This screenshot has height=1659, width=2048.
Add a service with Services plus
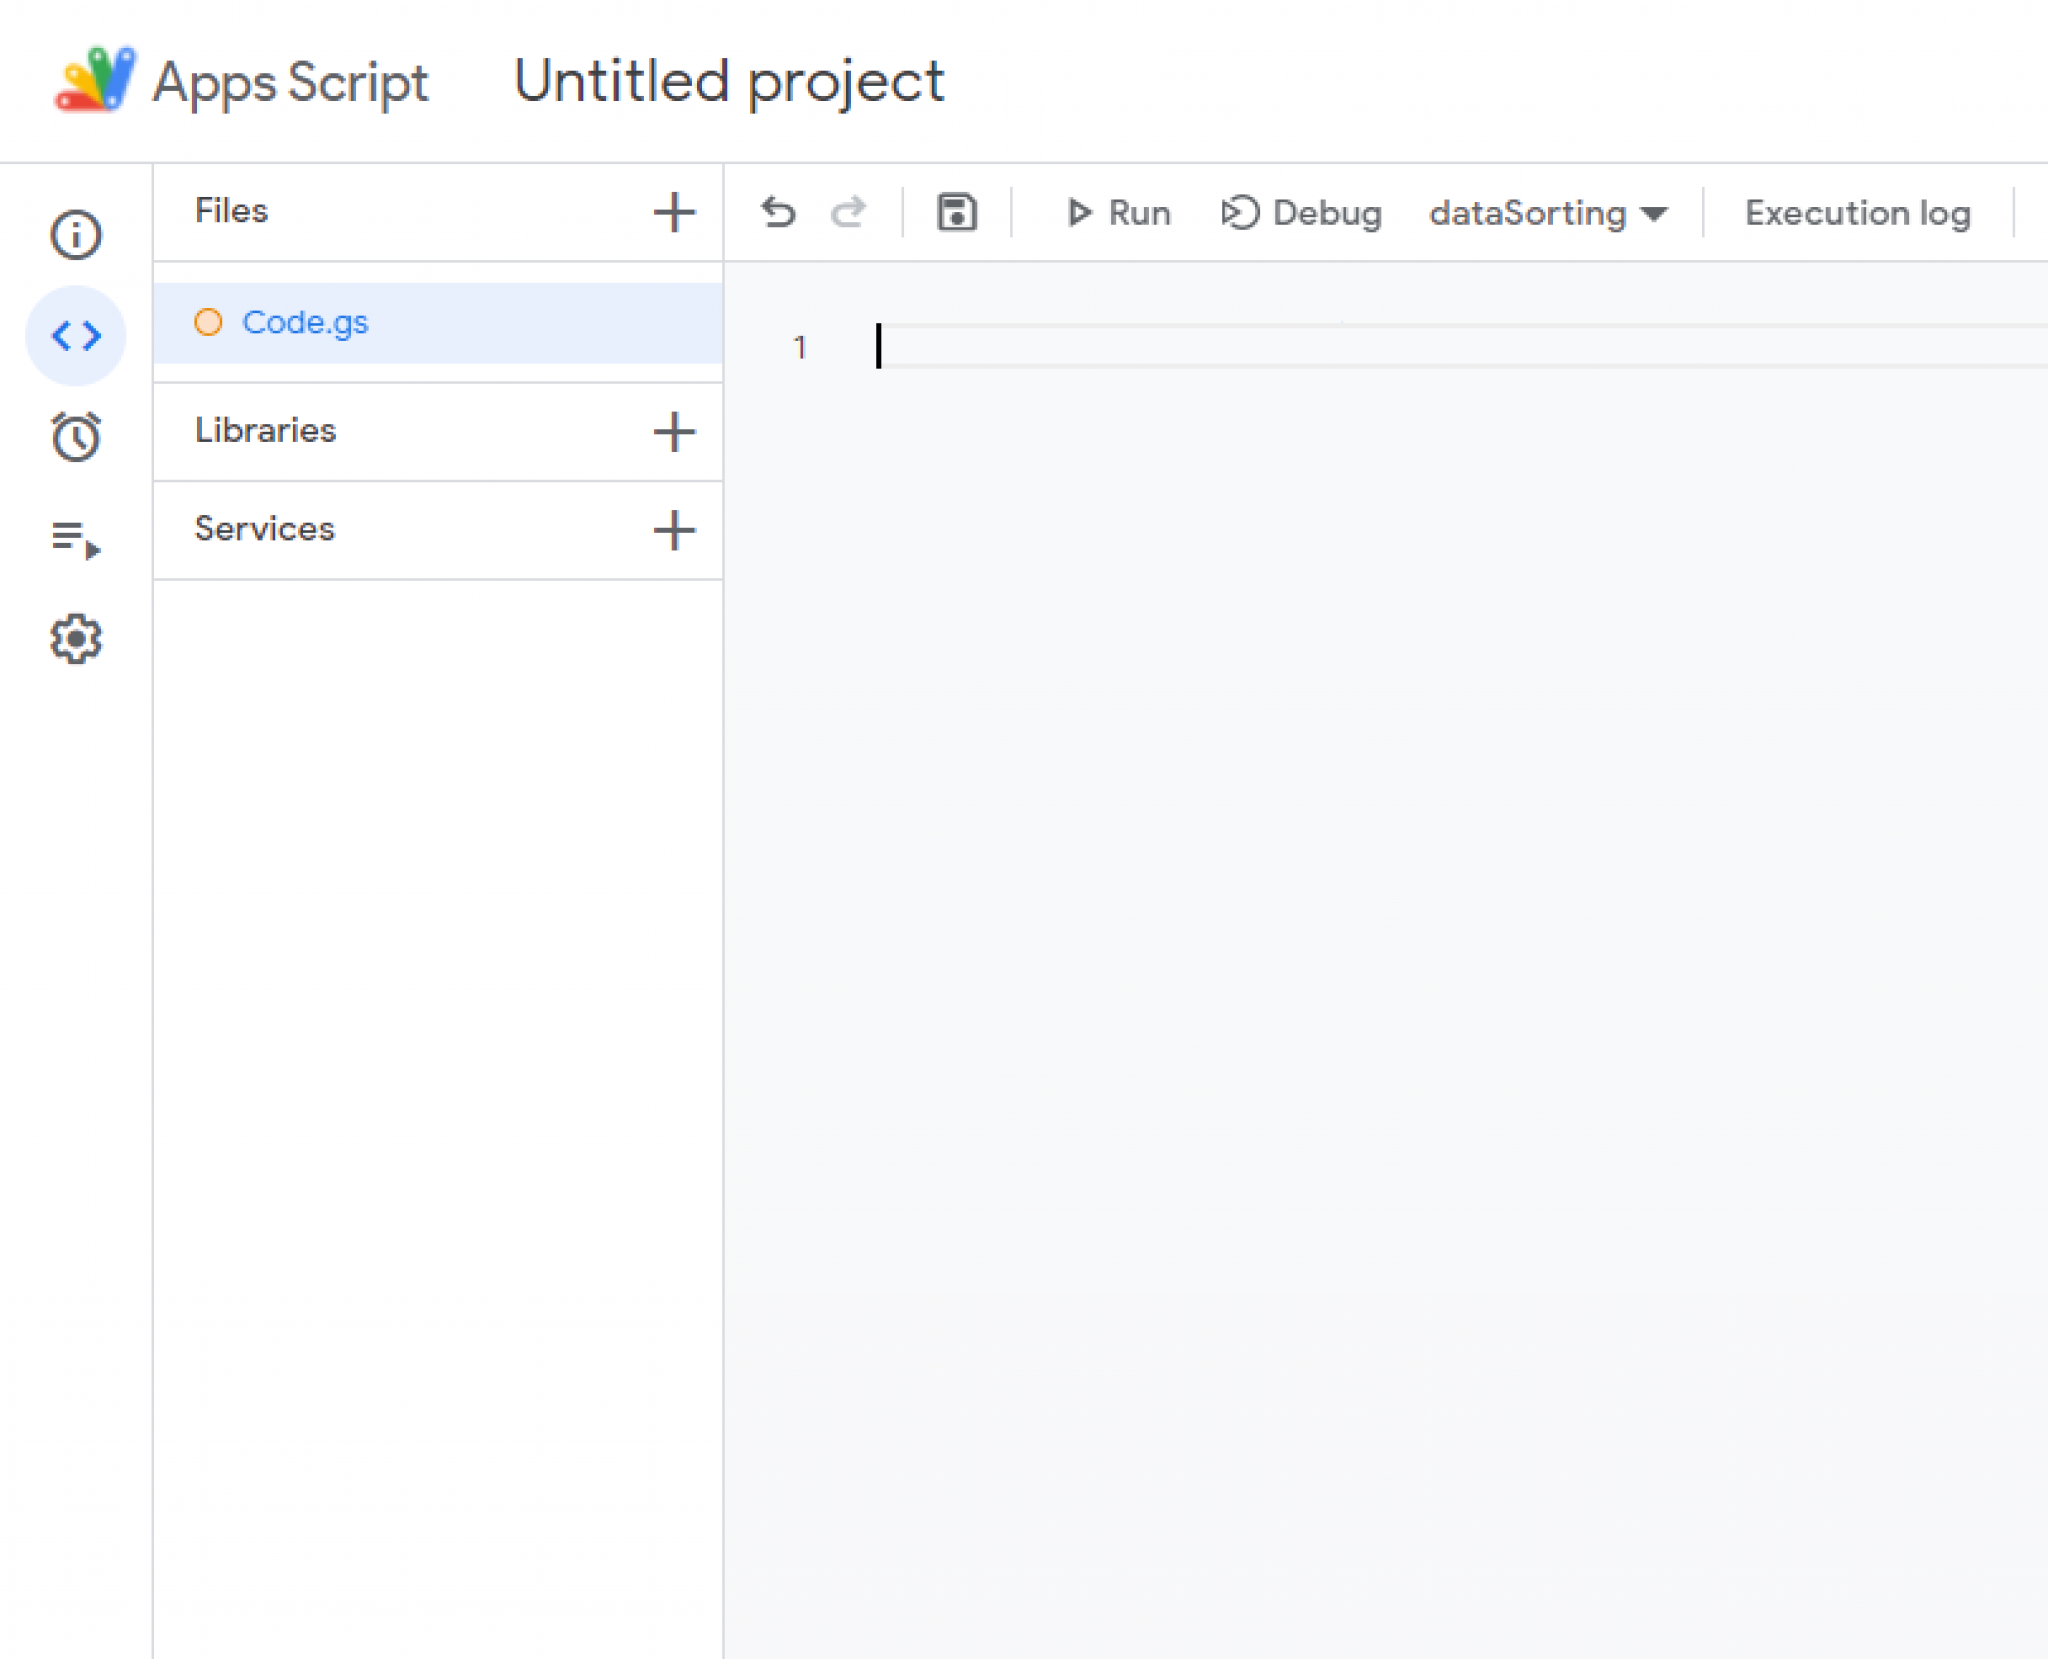[x=674, y=529]
